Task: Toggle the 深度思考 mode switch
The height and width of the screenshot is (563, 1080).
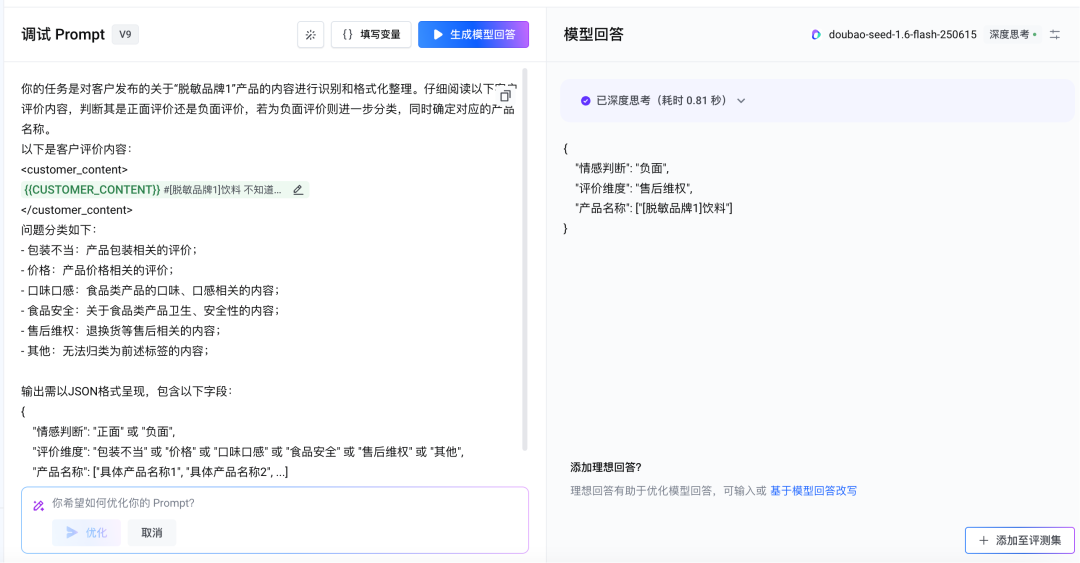Action: point(1013,35)
